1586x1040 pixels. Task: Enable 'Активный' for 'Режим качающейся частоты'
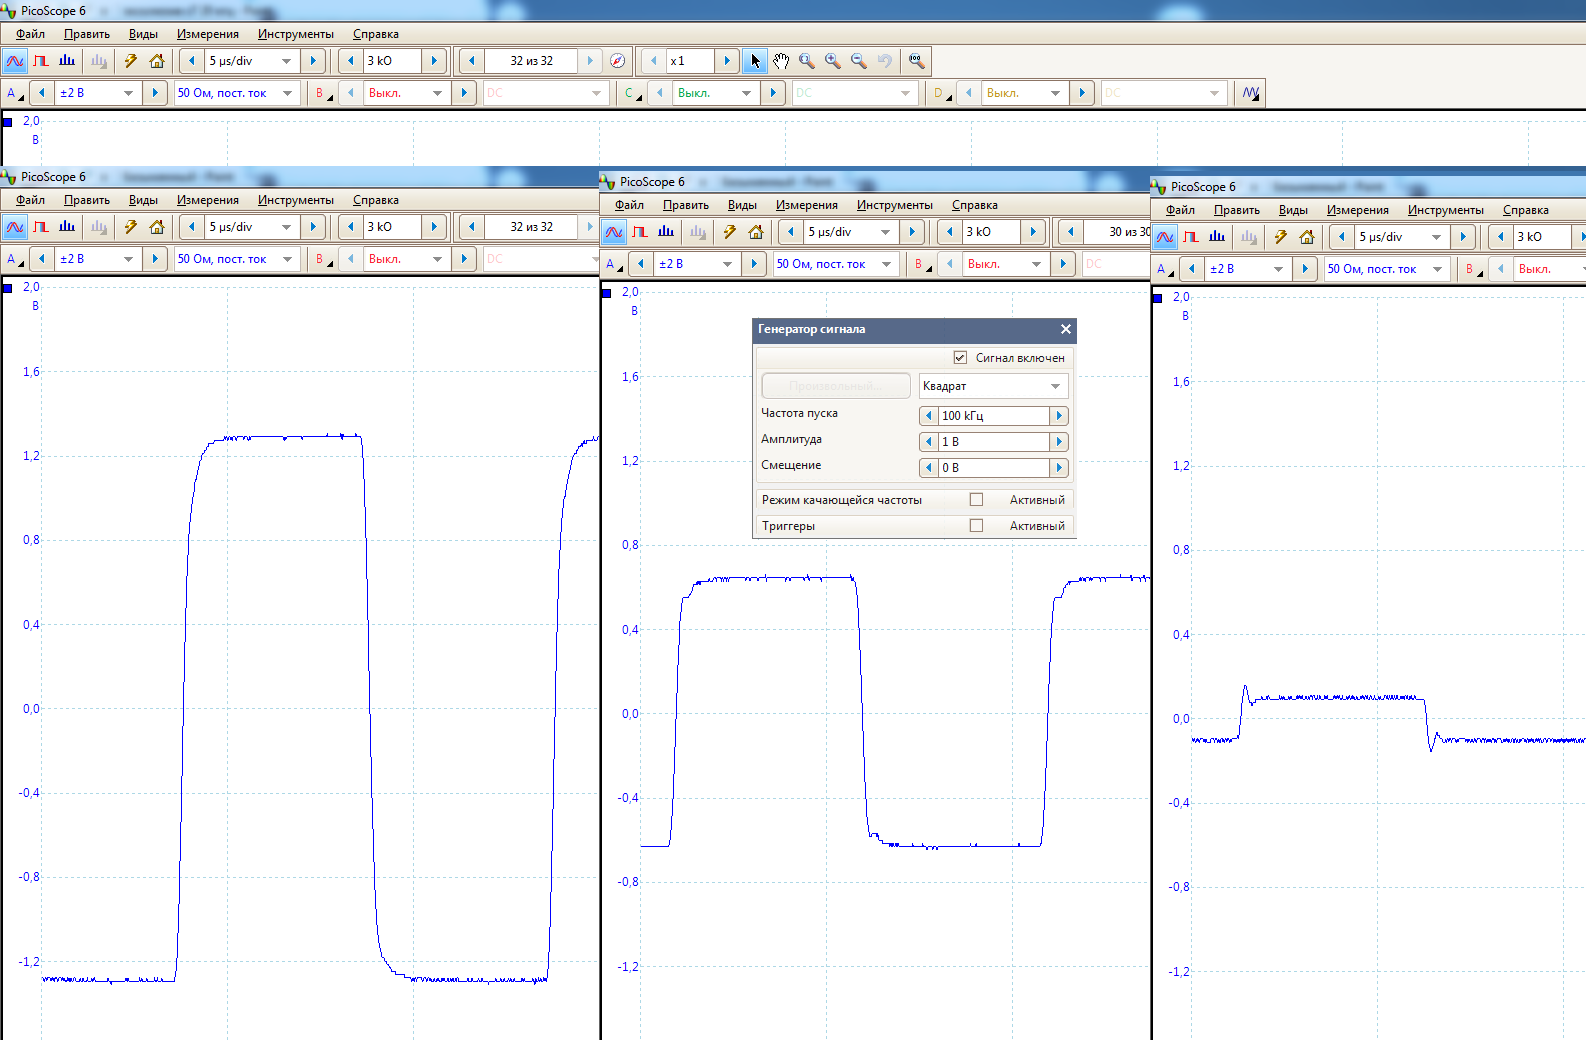(x=976, y=500)
